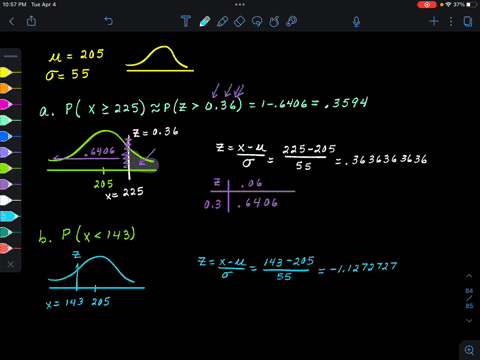Pick the lavender pen preset
The width and height of the screenshot is (480, 360).
point(10,152)
